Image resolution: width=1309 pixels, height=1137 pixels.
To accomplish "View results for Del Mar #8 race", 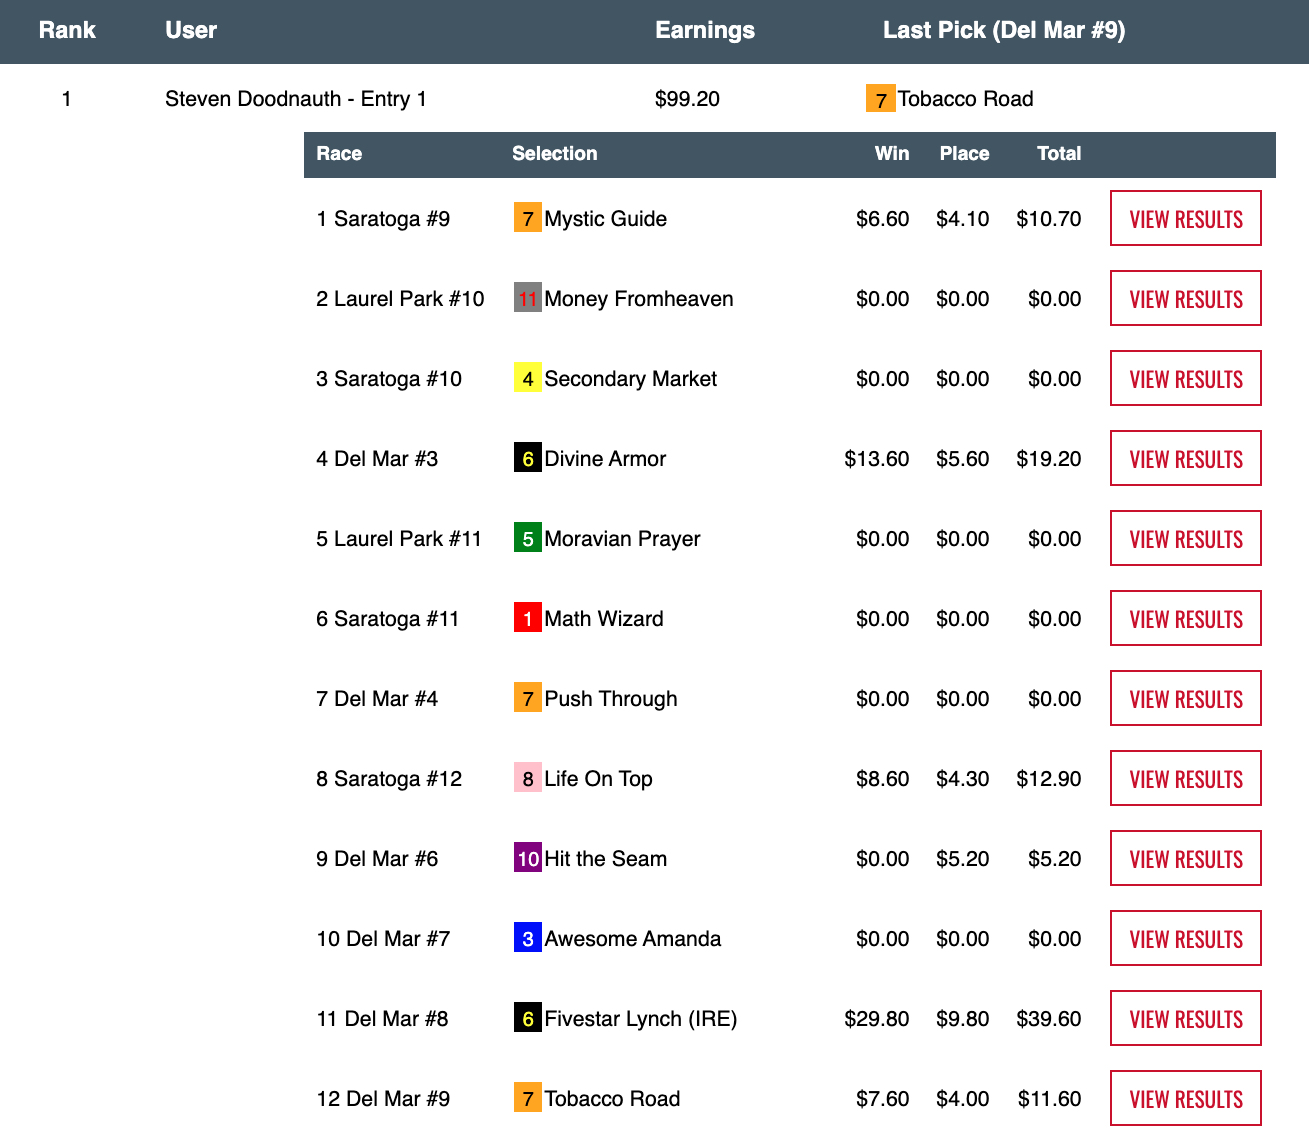I will point(1185,1018).
